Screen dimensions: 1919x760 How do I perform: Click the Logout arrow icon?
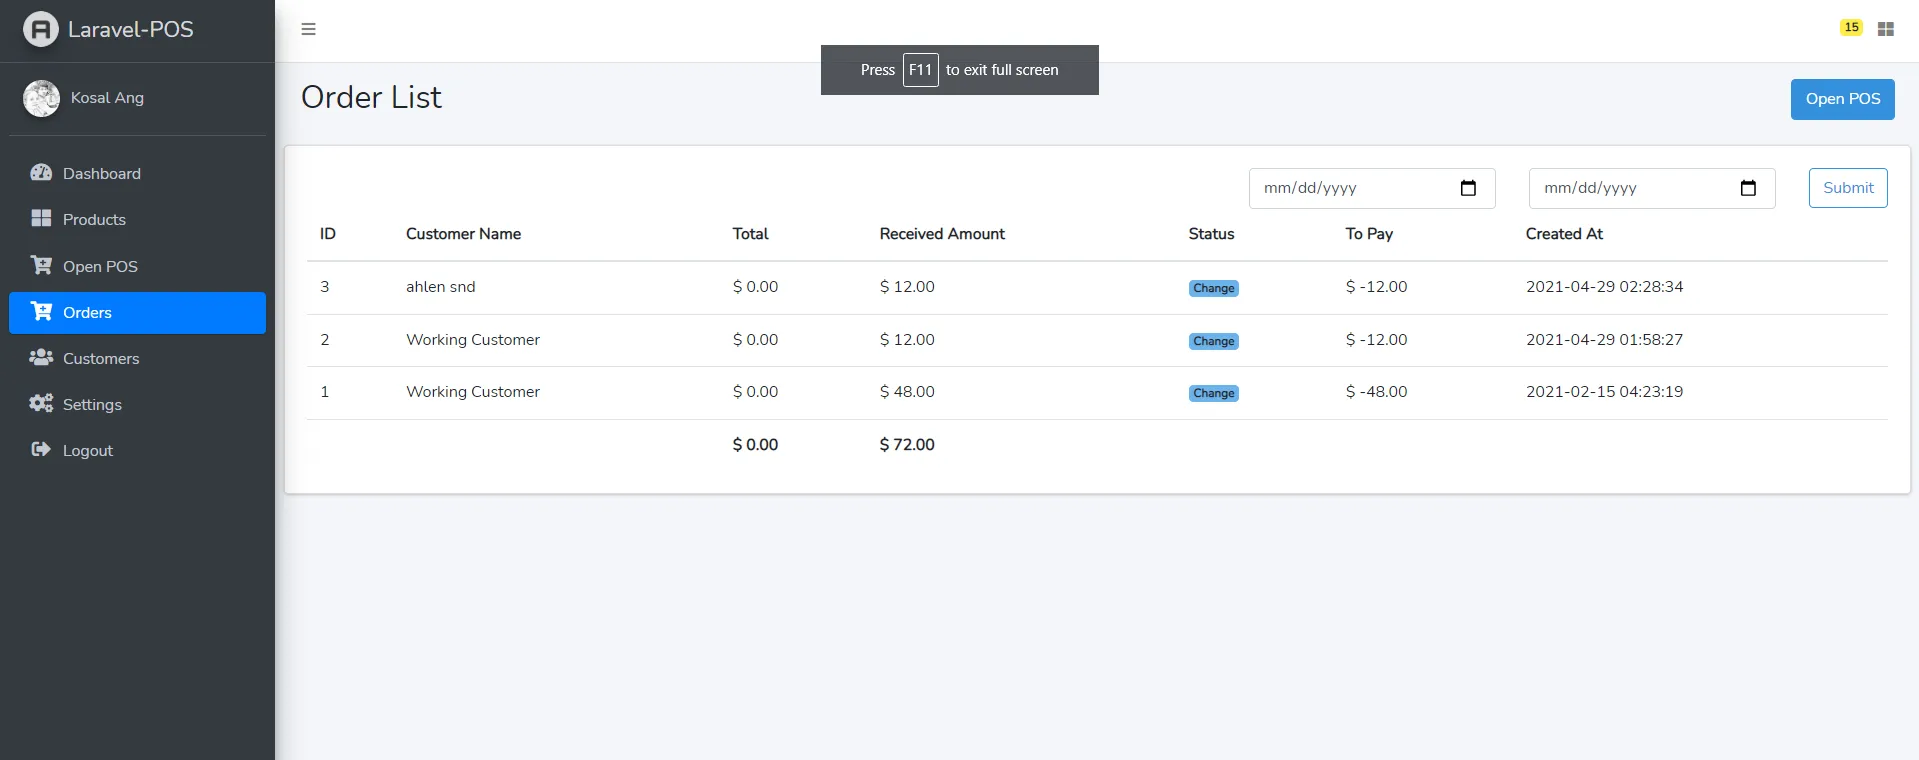tap(41, 449)
